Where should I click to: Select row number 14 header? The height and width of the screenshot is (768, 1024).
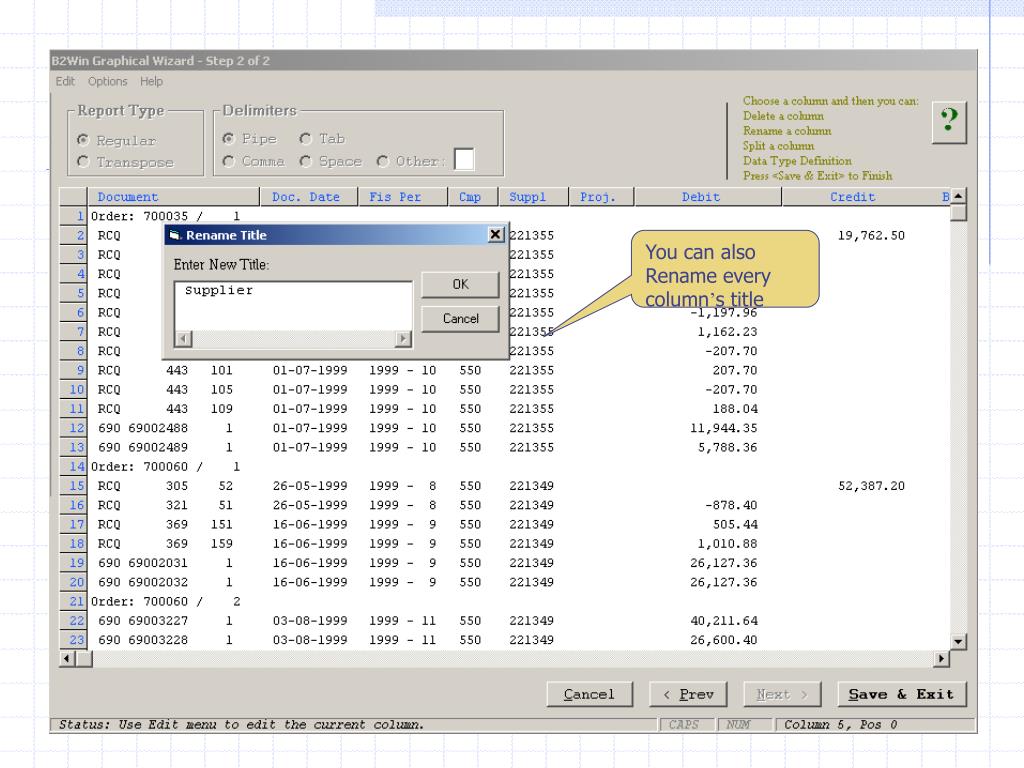[x=73, y=466]
